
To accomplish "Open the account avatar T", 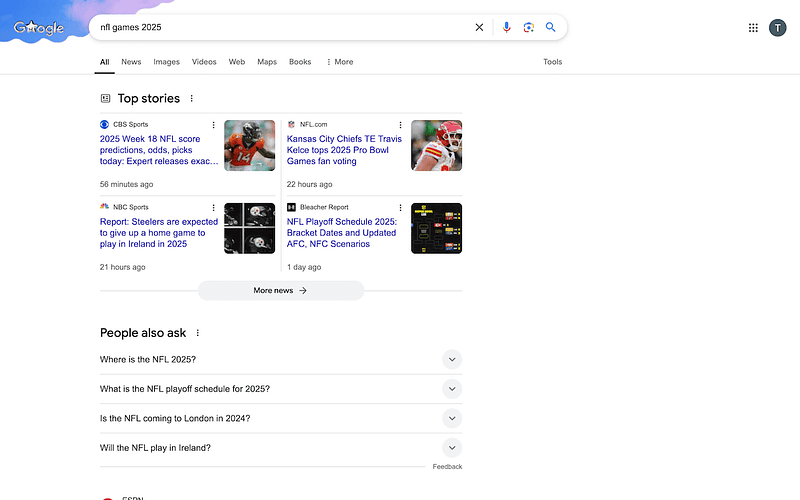I will pos(778,28).
